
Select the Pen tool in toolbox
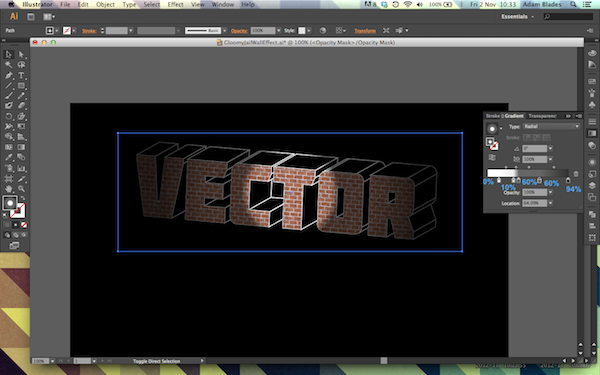point(8,75)
